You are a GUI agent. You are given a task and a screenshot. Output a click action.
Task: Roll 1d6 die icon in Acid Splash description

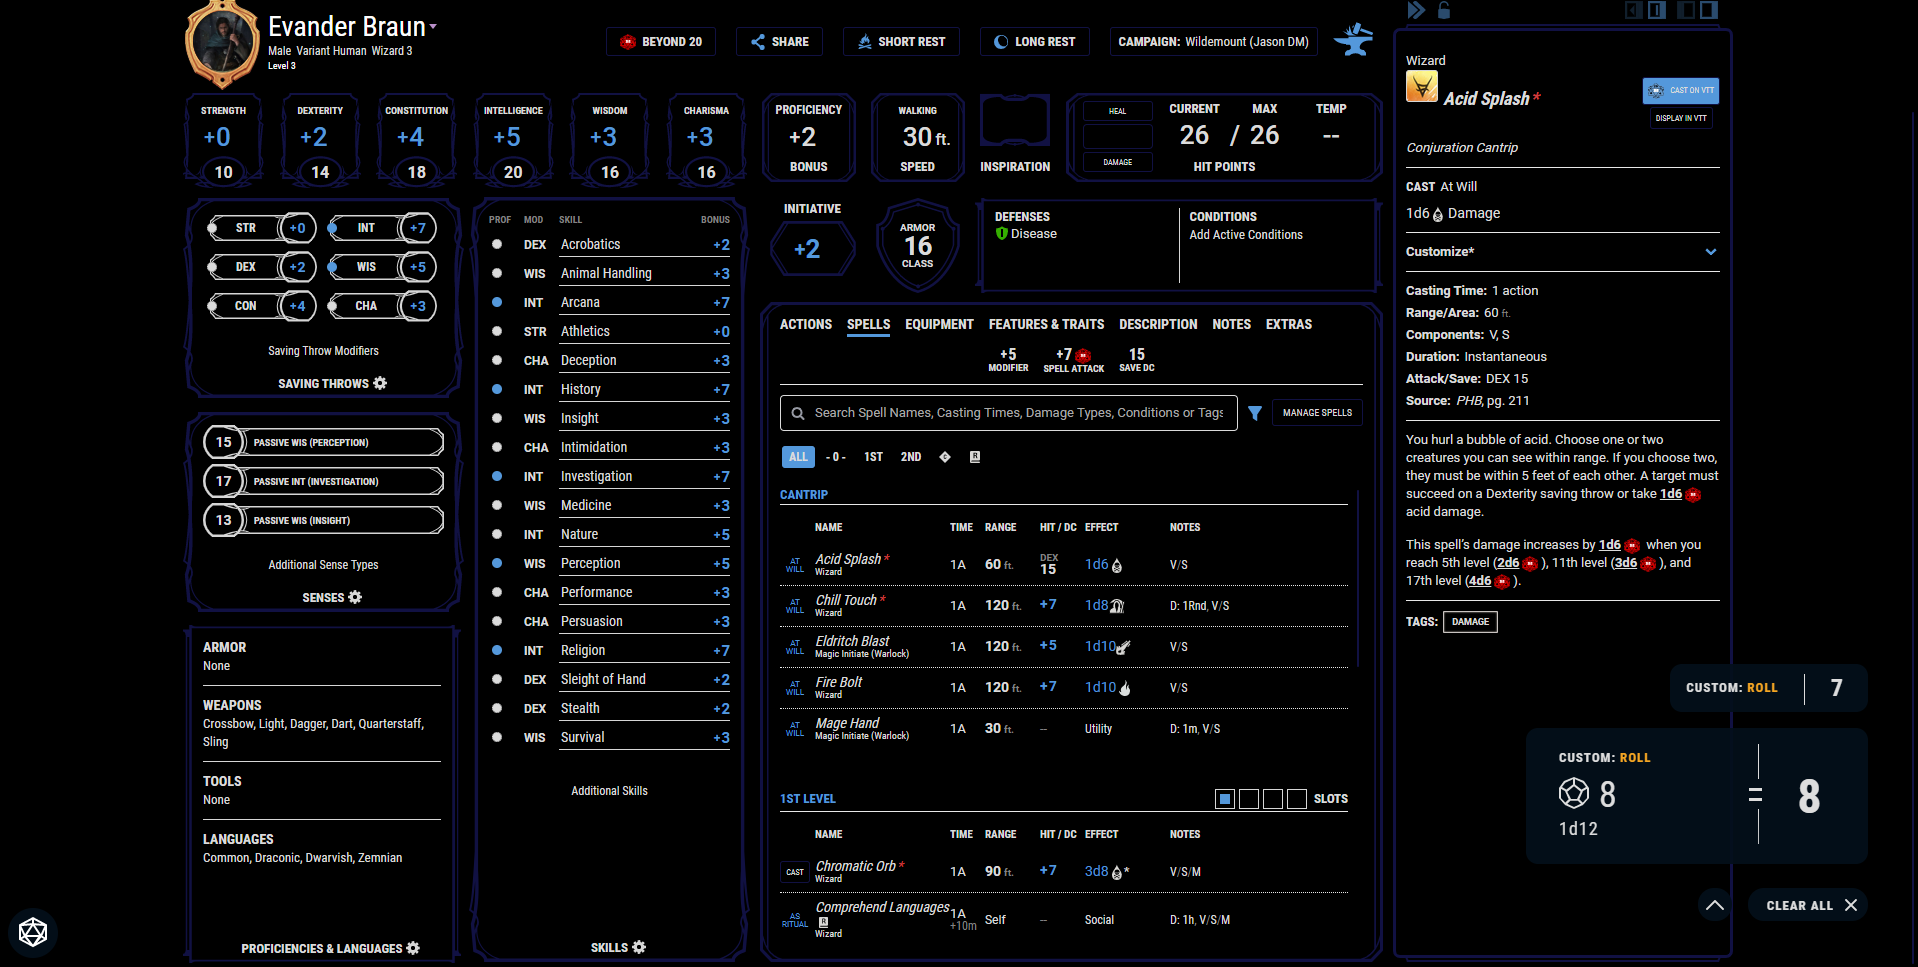1692,495
